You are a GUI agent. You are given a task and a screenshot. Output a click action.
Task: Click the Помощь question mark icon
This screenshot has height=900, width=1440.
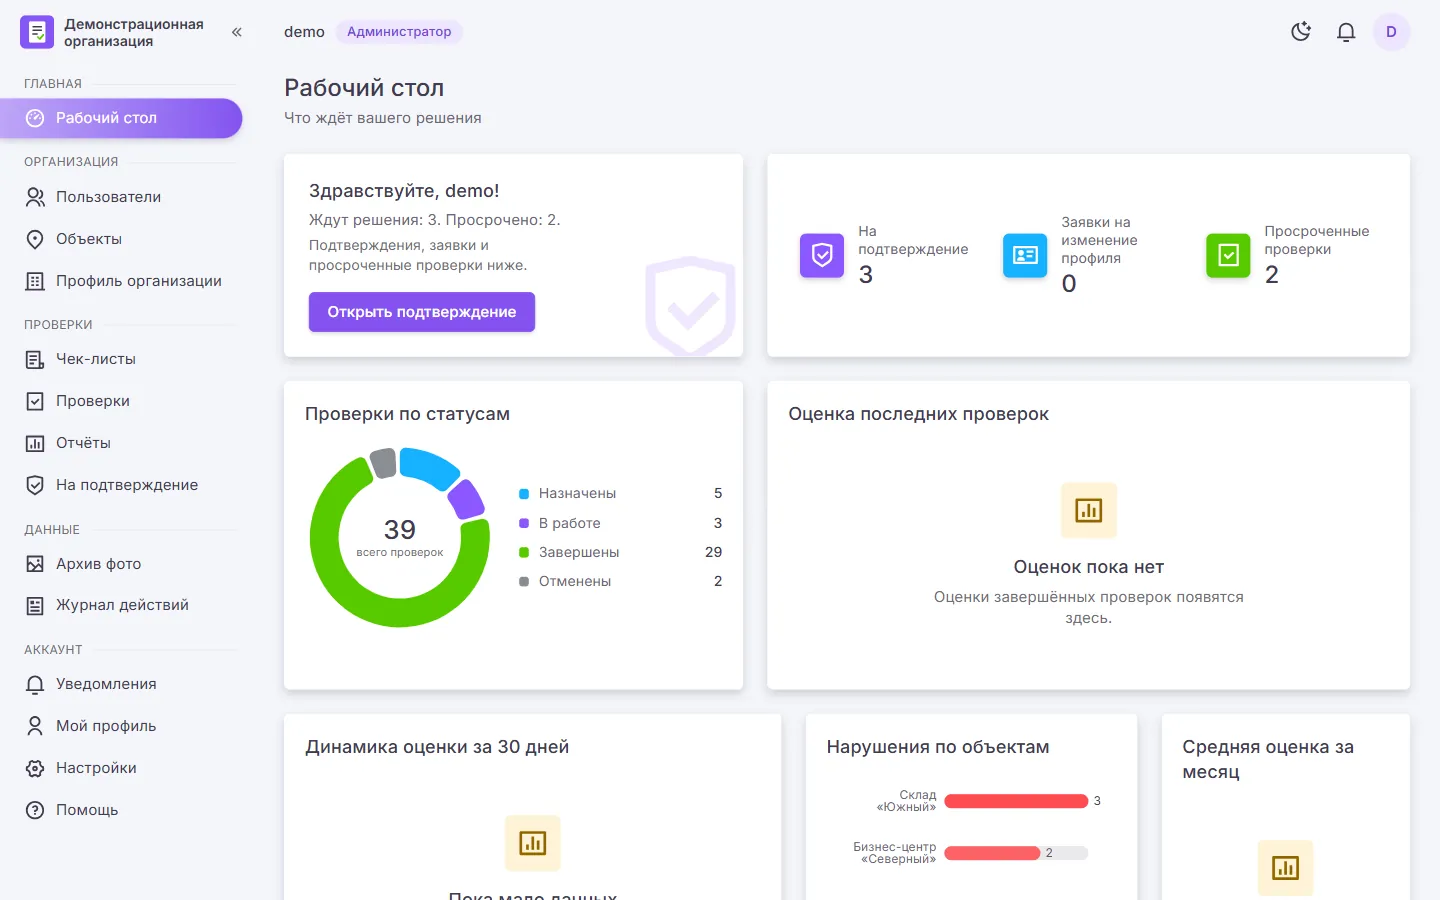35,810
